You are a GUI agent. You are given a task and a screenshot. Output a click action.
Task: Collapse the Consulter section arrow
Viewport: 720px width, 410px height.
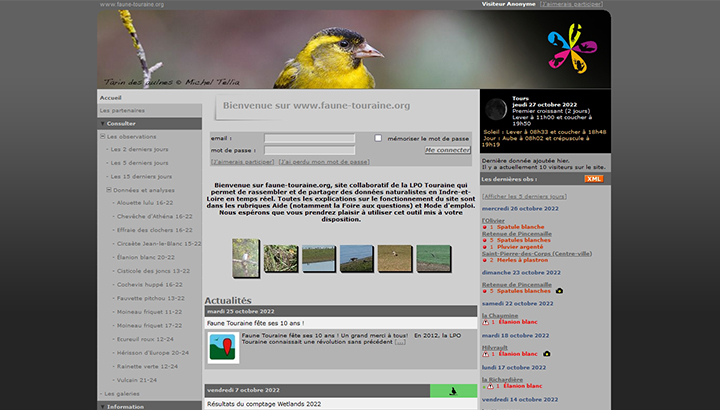click(102, 124)
